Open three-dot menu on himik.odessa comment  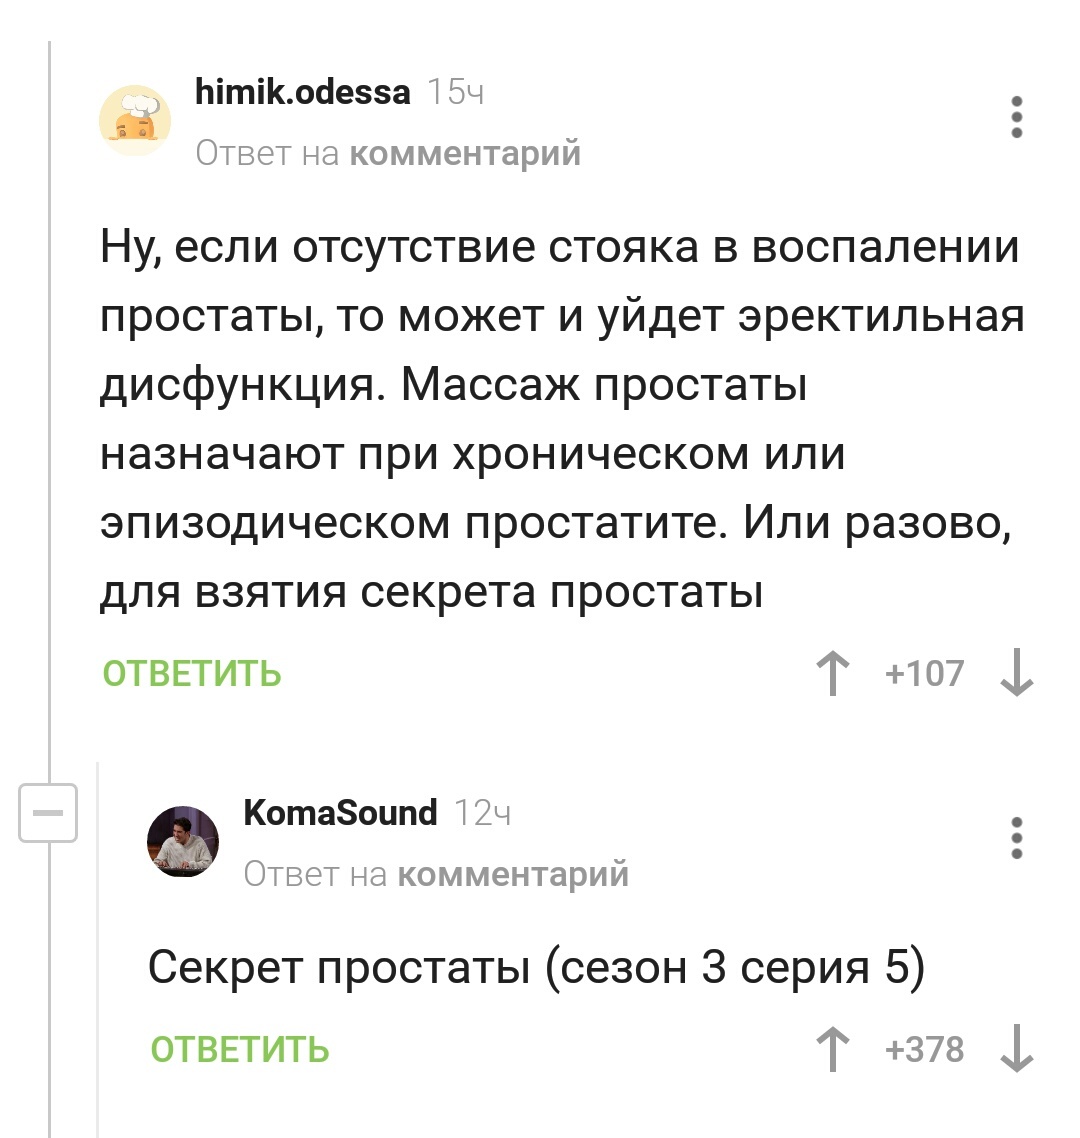click(x=1017, y=117)
